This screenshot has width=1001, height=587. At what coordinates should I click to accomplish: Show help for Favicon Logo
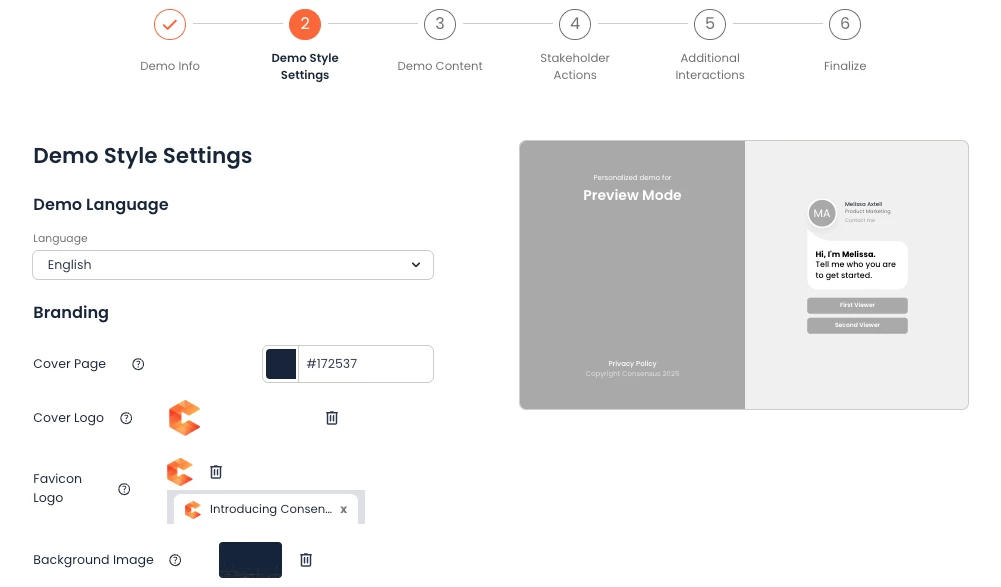(124, 489)
